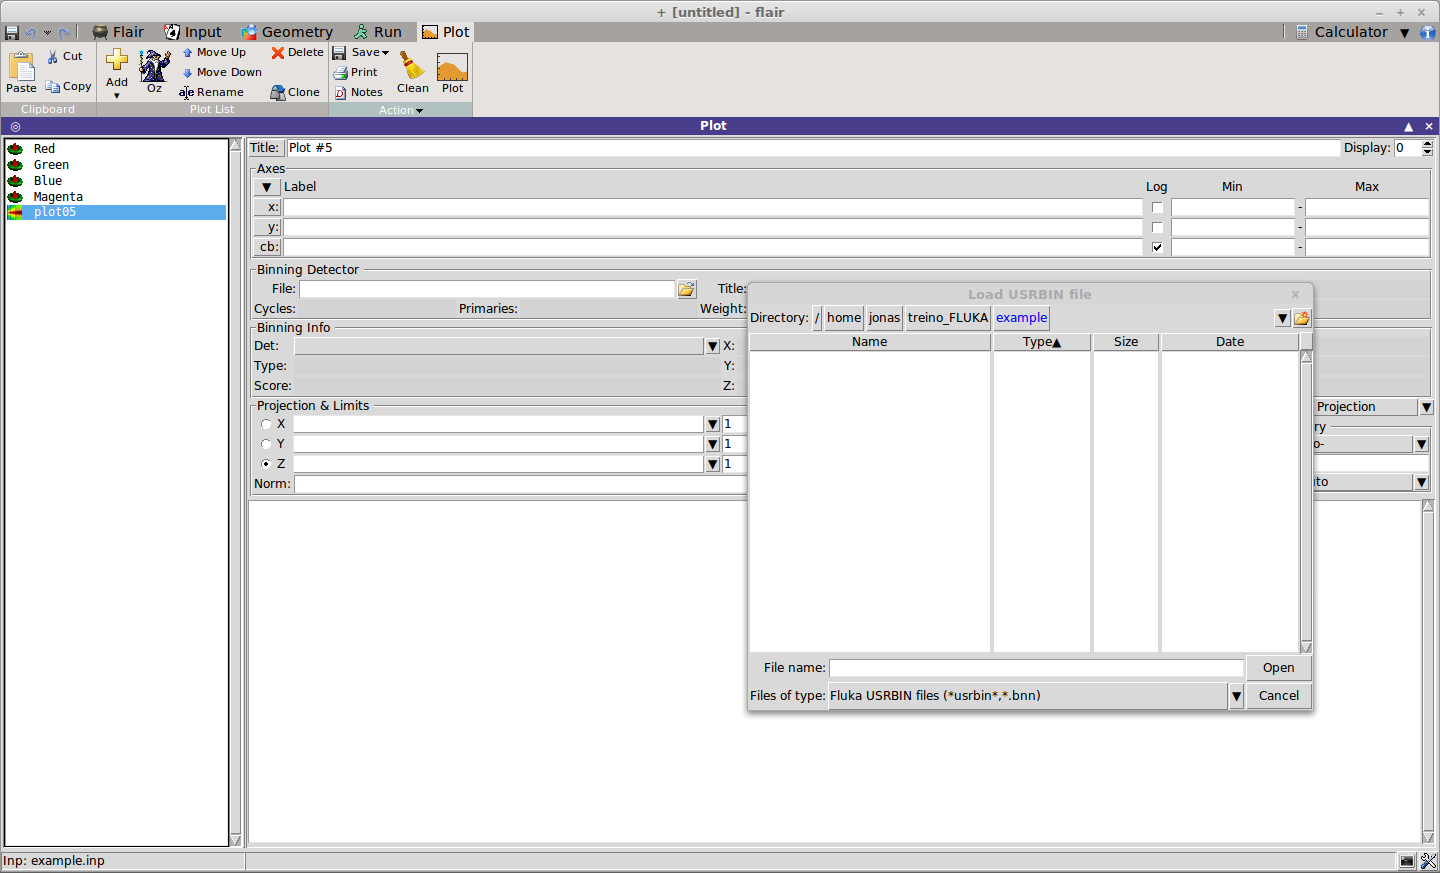Click the save disk icon in top bar
Screen dimensions: 1440x873
coord(12,33)
